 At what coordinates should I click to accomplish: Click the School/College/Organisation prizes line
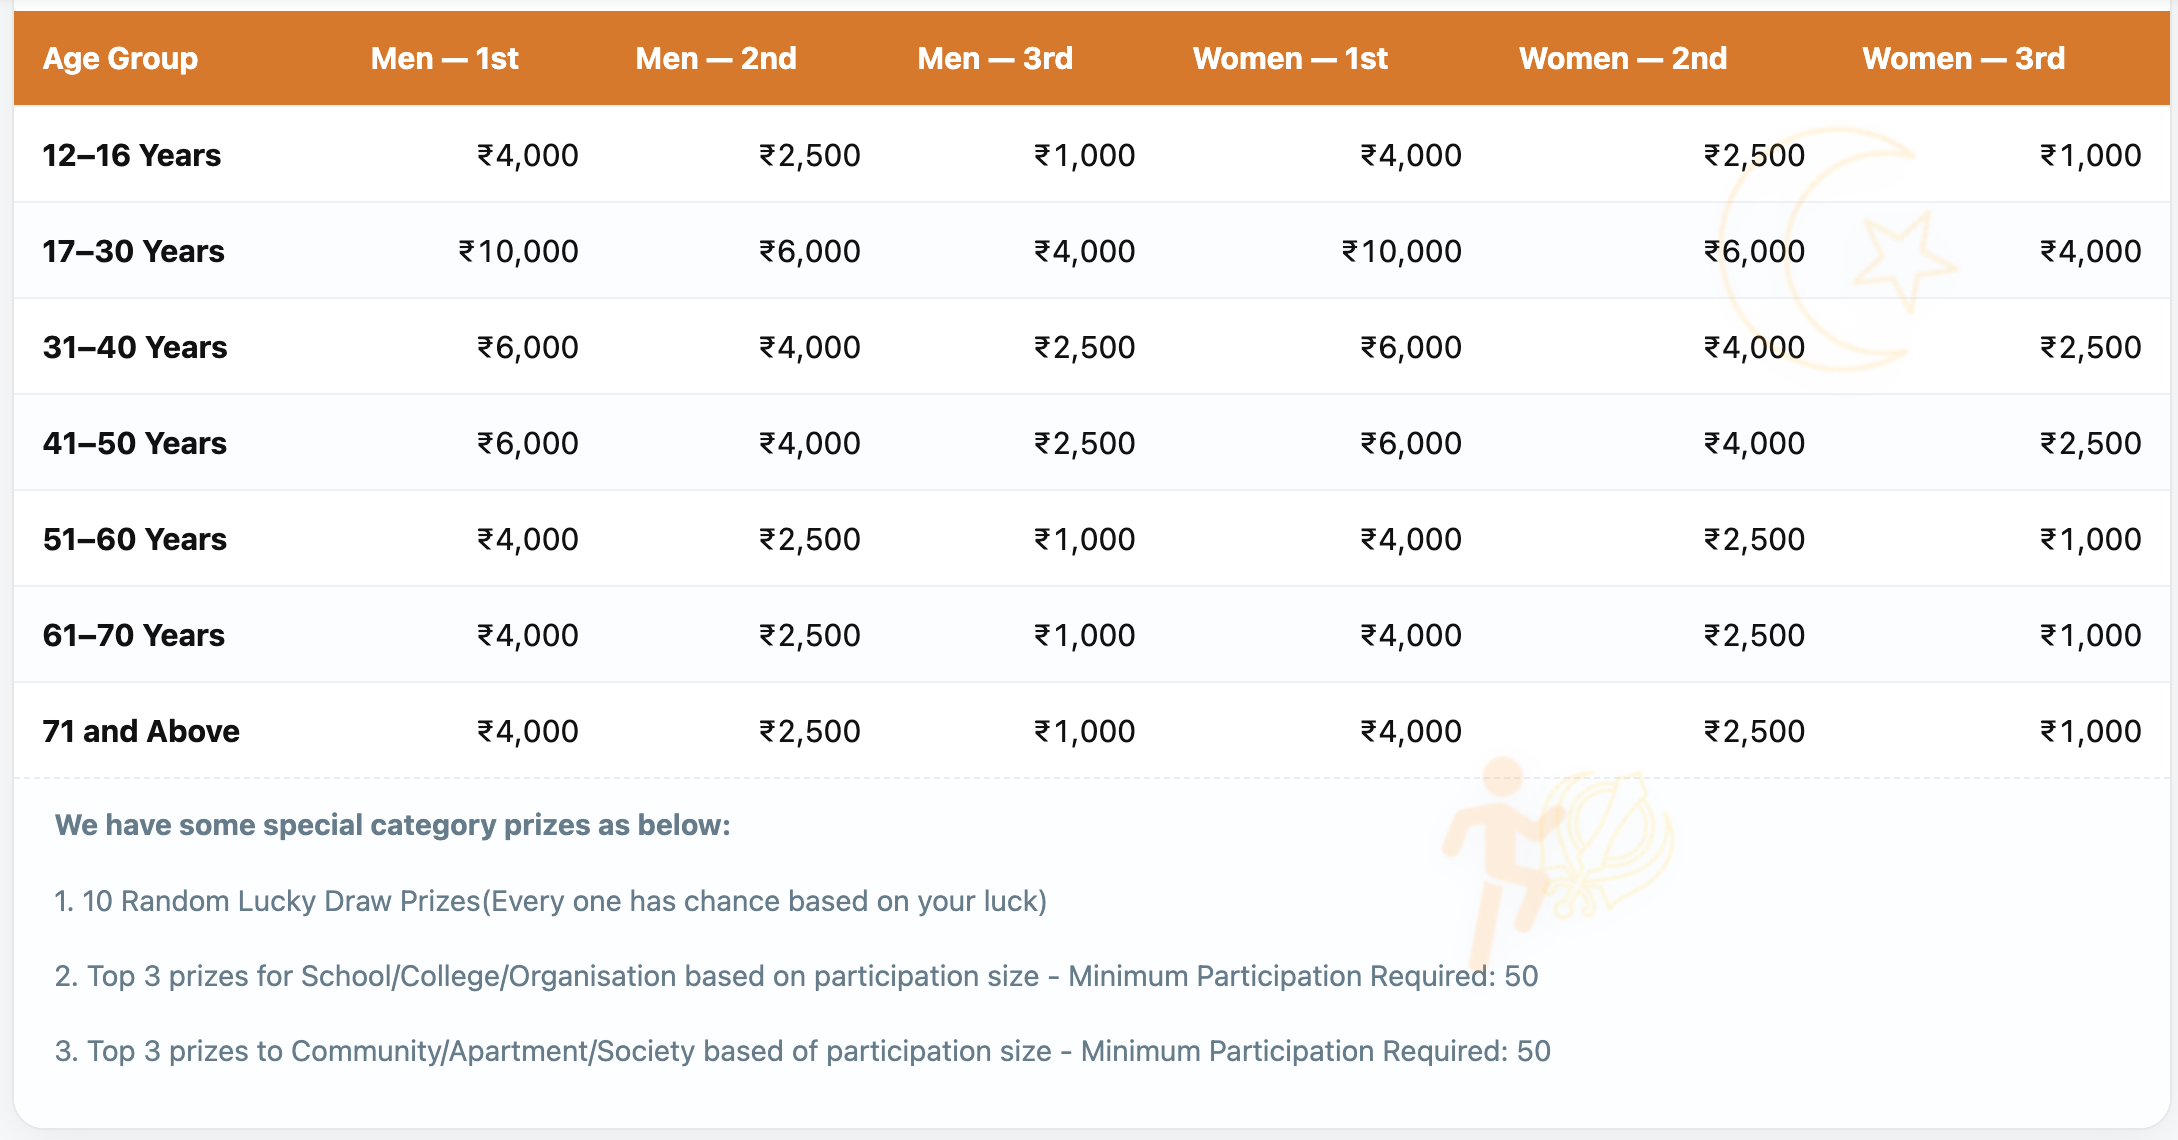pyautogui.click(x=796, y=976)
